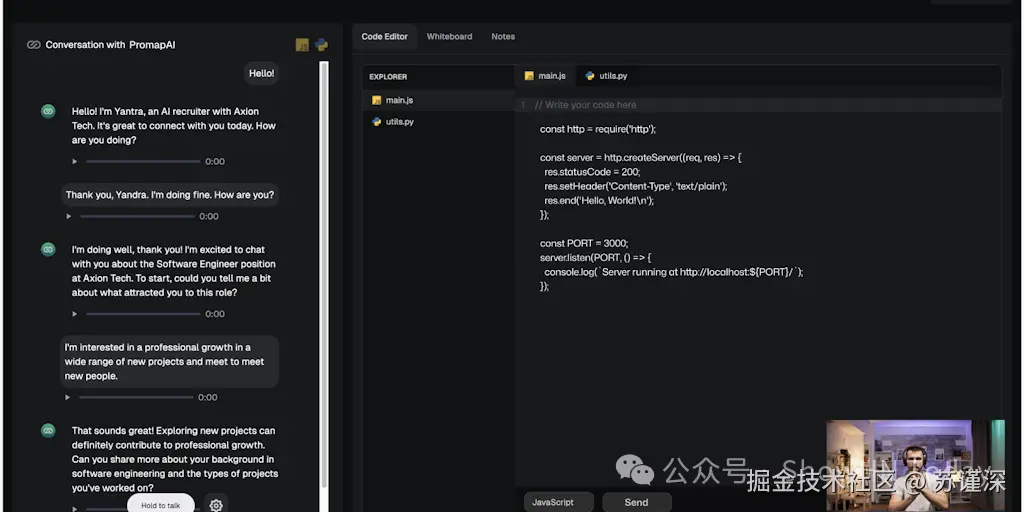Click the Send button
1024x512 pixels.
(637, 502)
